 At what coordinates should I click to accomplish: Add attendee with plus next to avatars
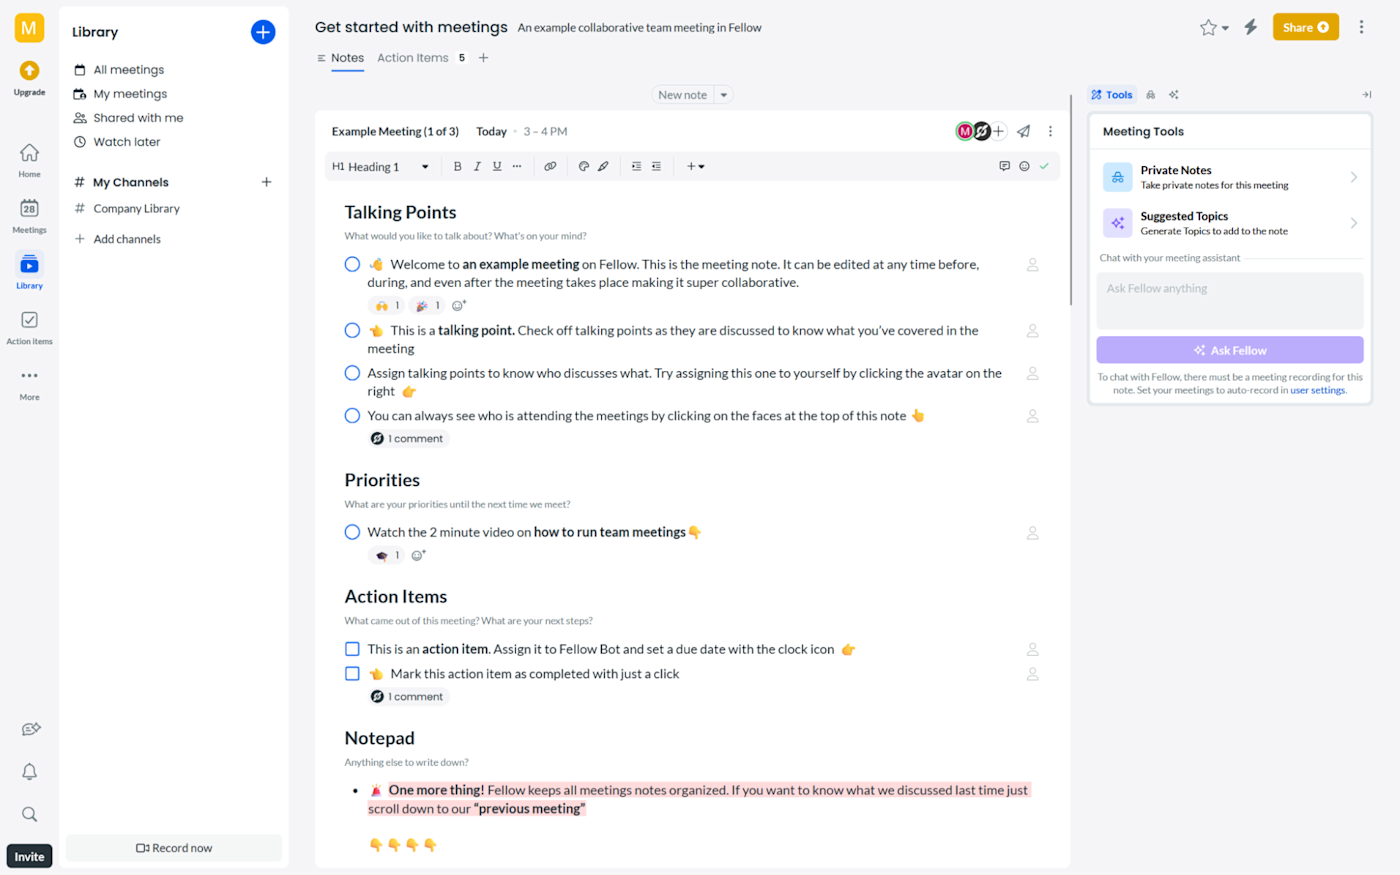pos(998,131)
